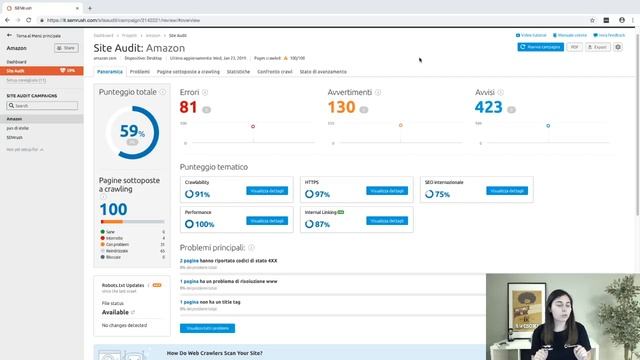Click the 423 notices count

coord(488,107)
